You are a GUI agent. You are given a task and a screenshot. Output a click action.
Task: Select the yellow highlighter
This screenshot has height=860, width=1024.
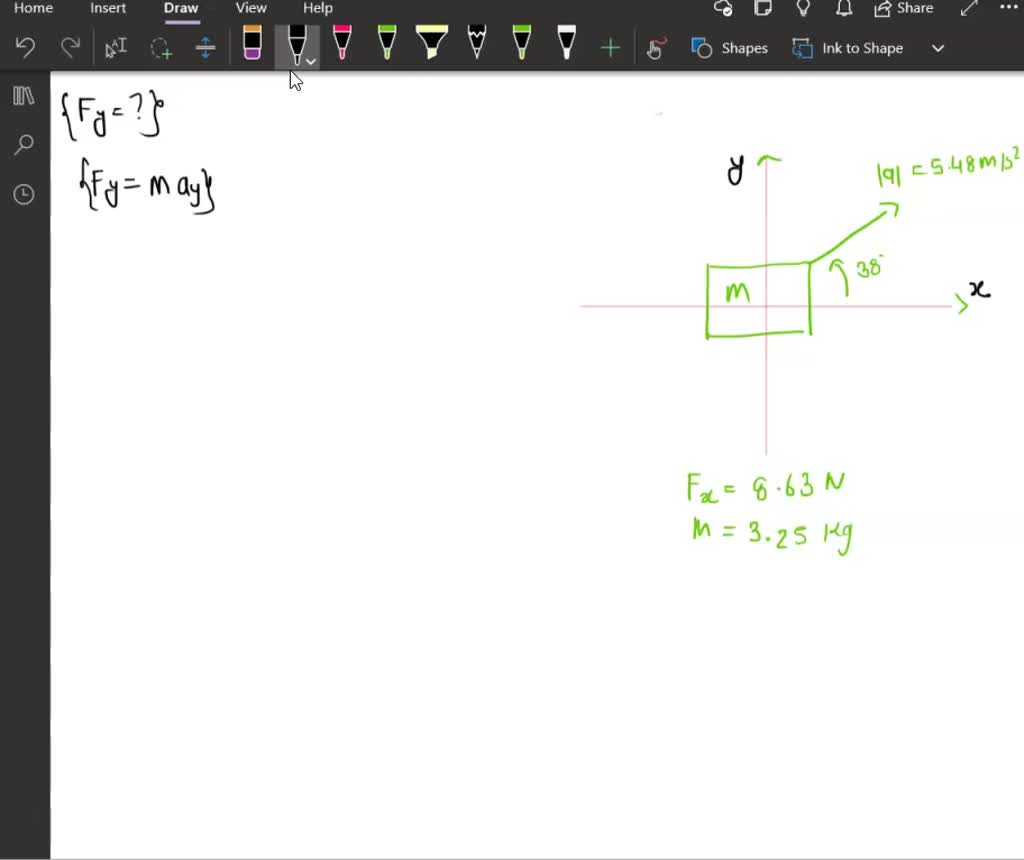(432, 47)
